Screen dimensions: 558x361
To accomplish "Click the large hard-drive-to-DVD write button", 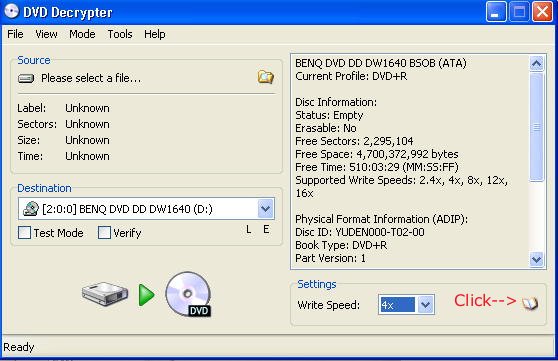I will [x=147, y=294].
